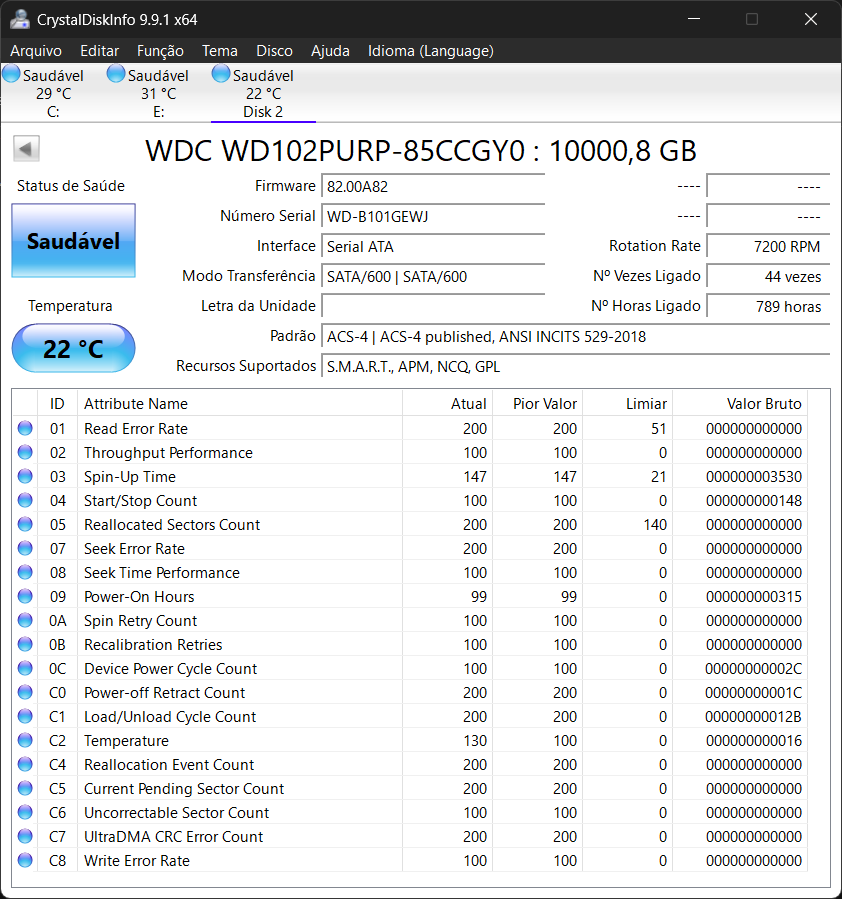
Task: Open the Tema menu
Action: point(220,51)
